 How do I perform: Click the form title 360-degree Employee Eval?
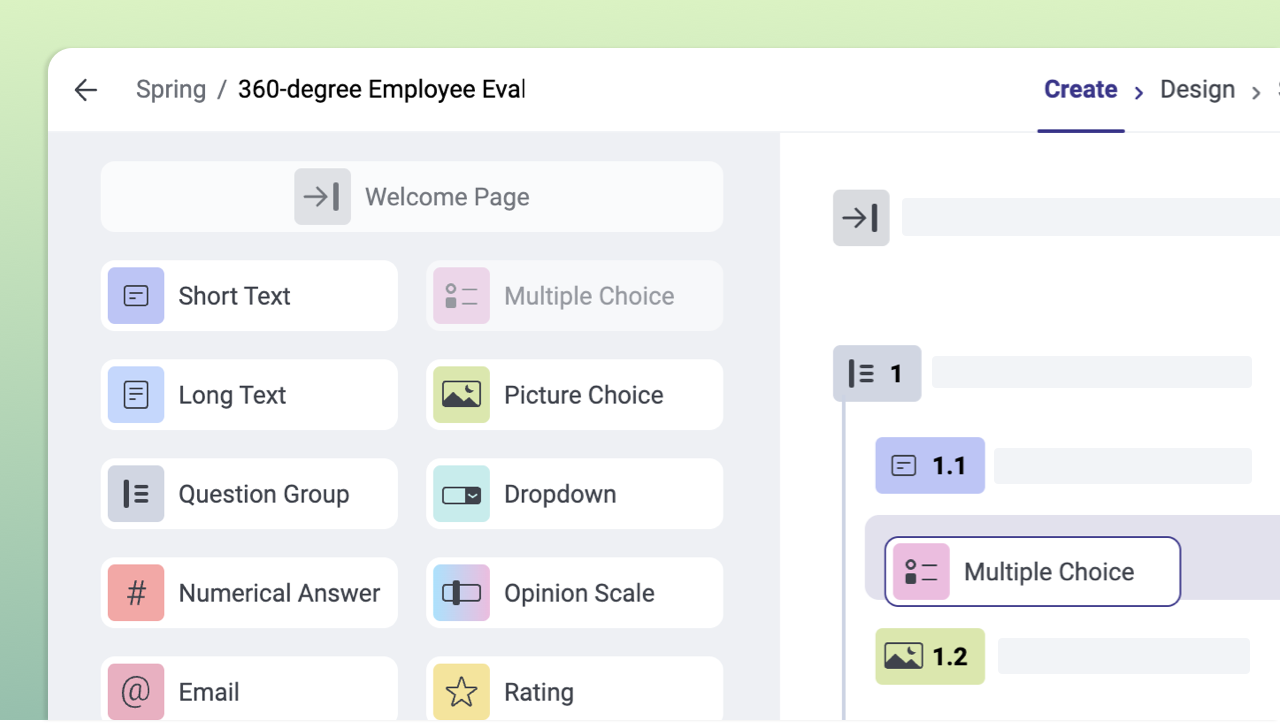(381, 89)
